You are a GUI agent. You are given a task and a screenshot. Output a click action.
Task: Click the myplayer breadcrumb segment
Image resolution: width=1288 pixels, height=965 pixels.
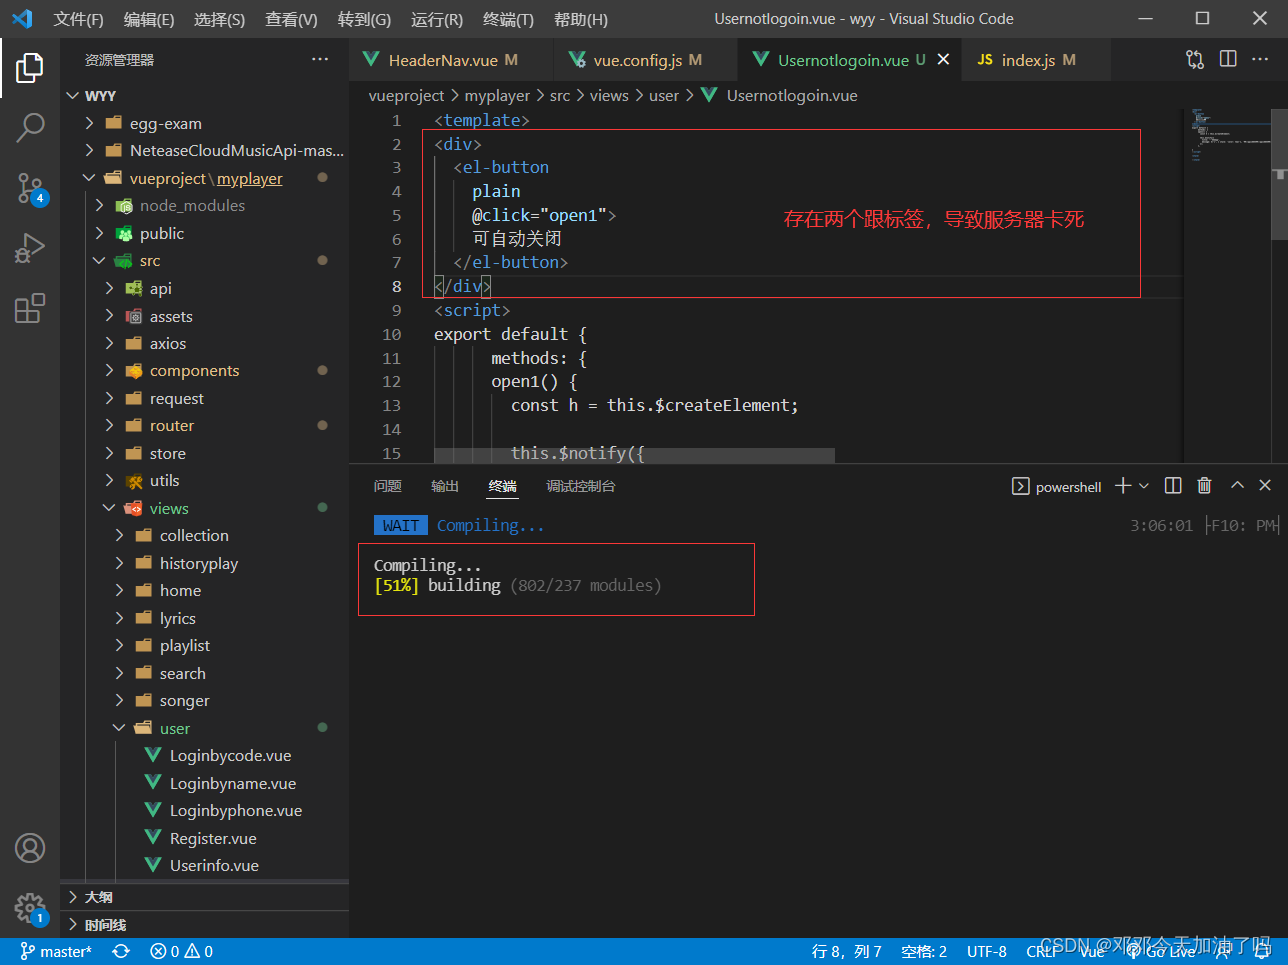(x=497, y=96)
